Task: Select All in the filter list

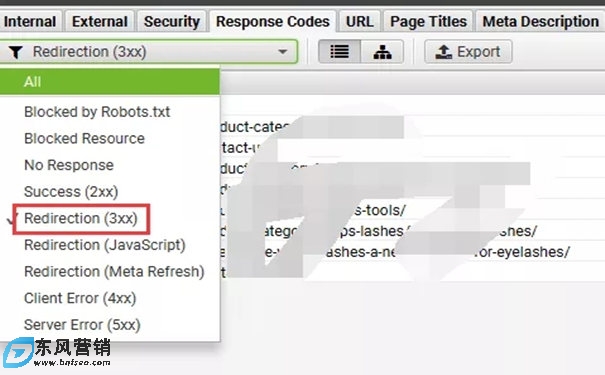Action: click(x=110, y=82)
